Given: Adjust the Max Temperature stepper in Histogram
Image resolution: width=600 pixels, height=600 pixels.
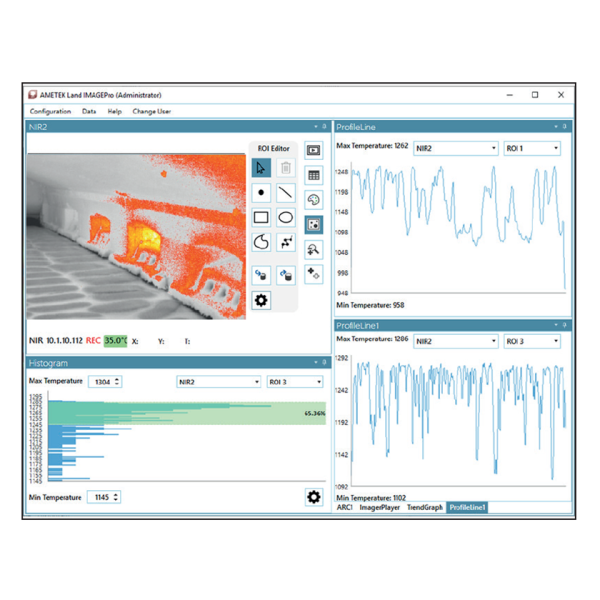Looking at the screenshot, I should coord(117,382).
